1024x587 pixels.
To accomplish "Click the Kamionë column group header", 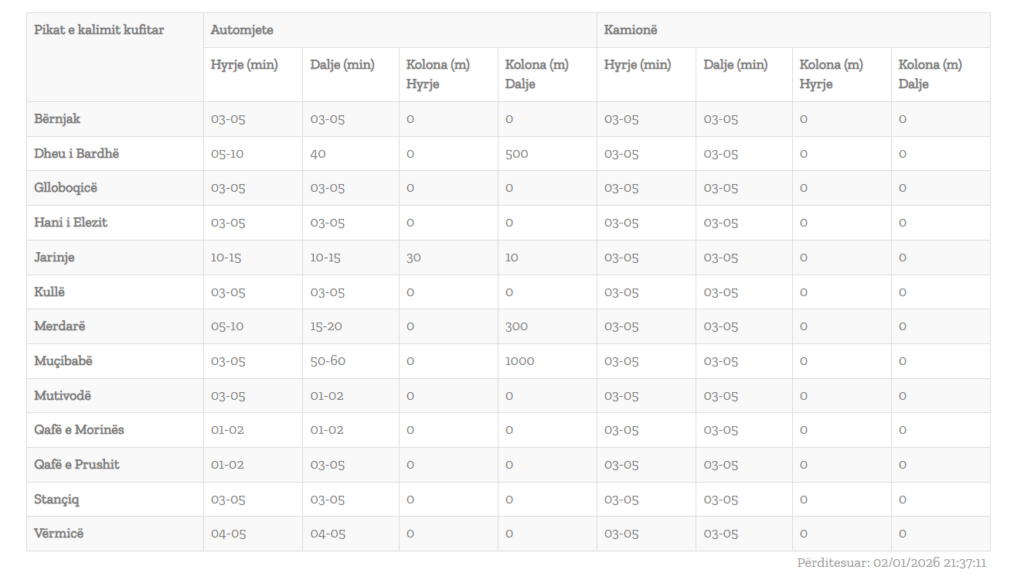I will tap(632, 30).
